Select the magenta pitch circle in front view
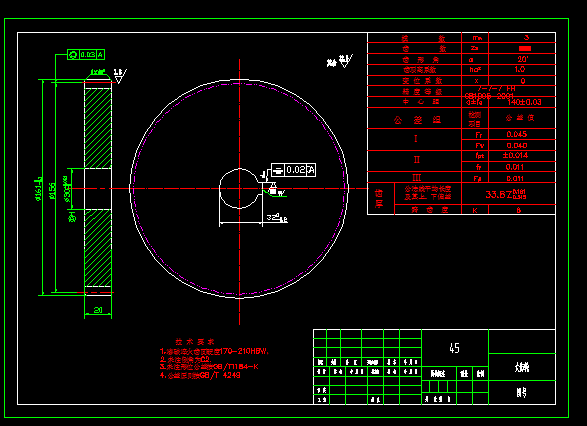 point(239,188)
